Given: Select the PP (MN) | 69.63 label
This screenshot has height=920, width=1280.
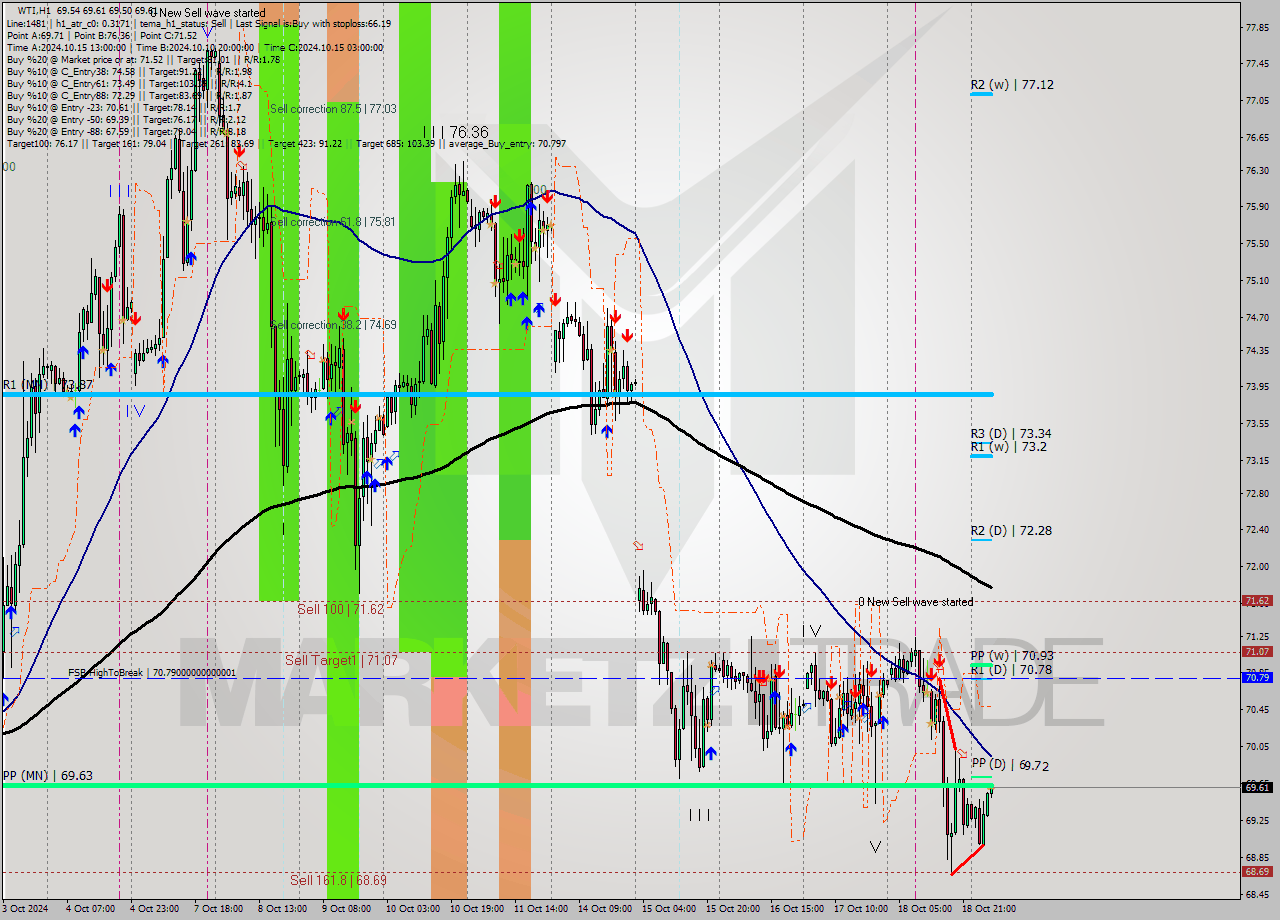Looking at the screenshot, I should tap(47, 775).
